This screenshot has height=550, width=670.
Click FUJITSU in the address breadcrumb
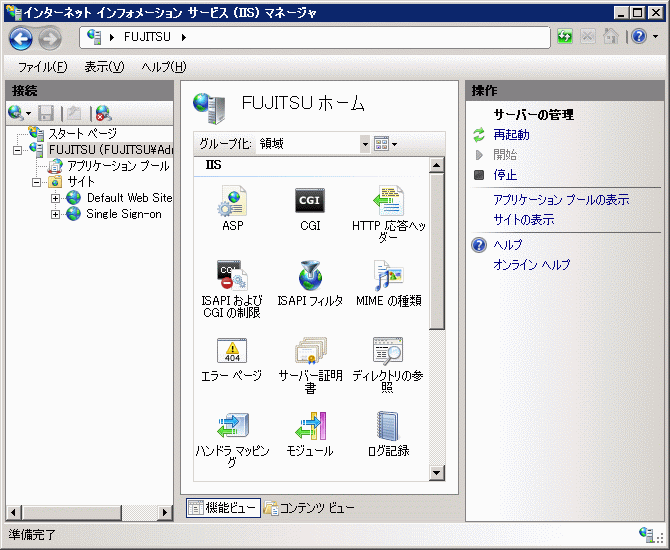tap(147, 37)
